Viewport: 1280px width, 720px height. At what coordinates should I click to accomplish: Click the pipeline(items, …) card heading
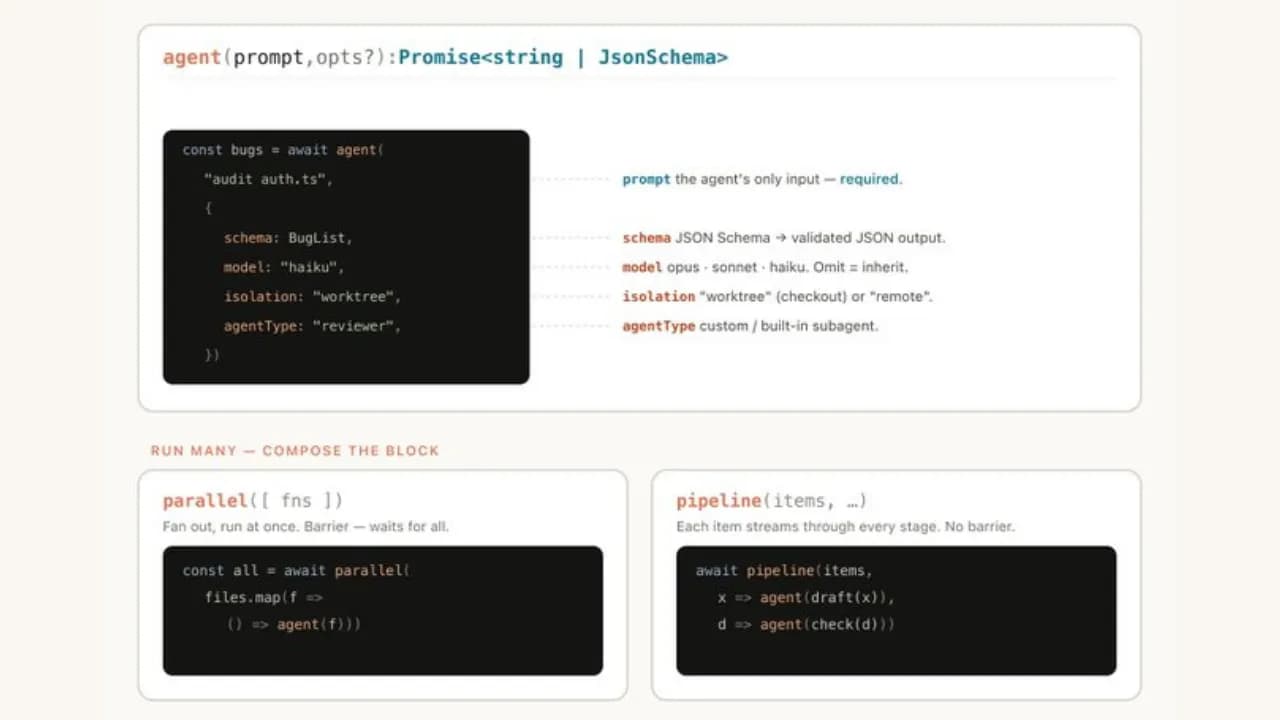pyautogui.click(x=771, y=501)
